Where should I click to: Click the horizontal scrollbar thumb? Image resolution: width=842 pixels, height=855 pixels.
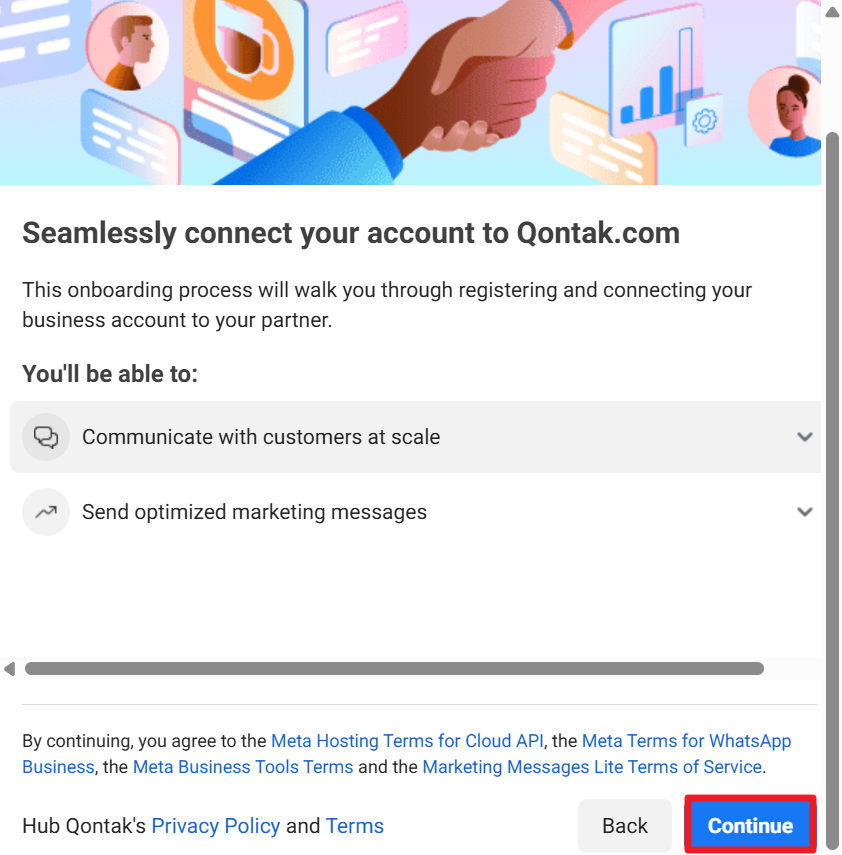click(394, 669)
